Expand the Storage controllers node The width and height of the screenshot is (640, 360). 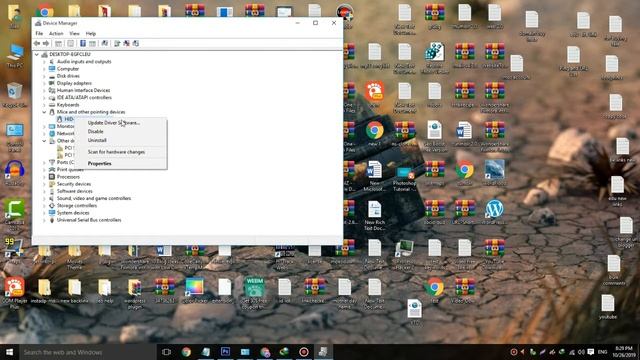point(44,206)
